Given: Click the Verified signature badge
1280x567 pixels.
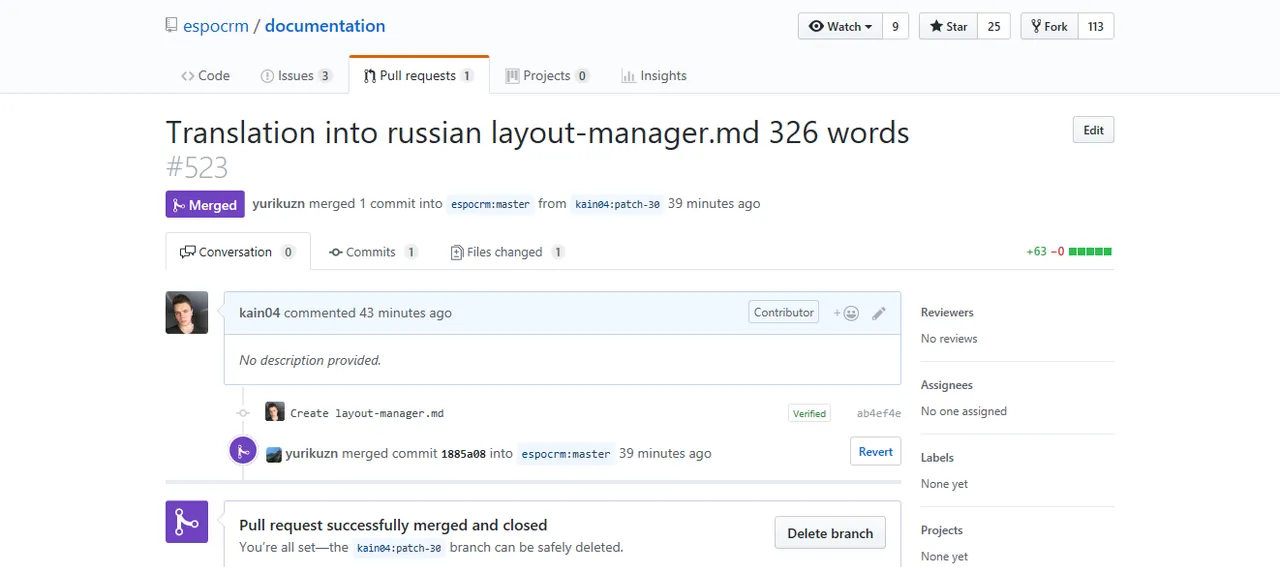Looking at the screenshot, I should click(809, 413).
